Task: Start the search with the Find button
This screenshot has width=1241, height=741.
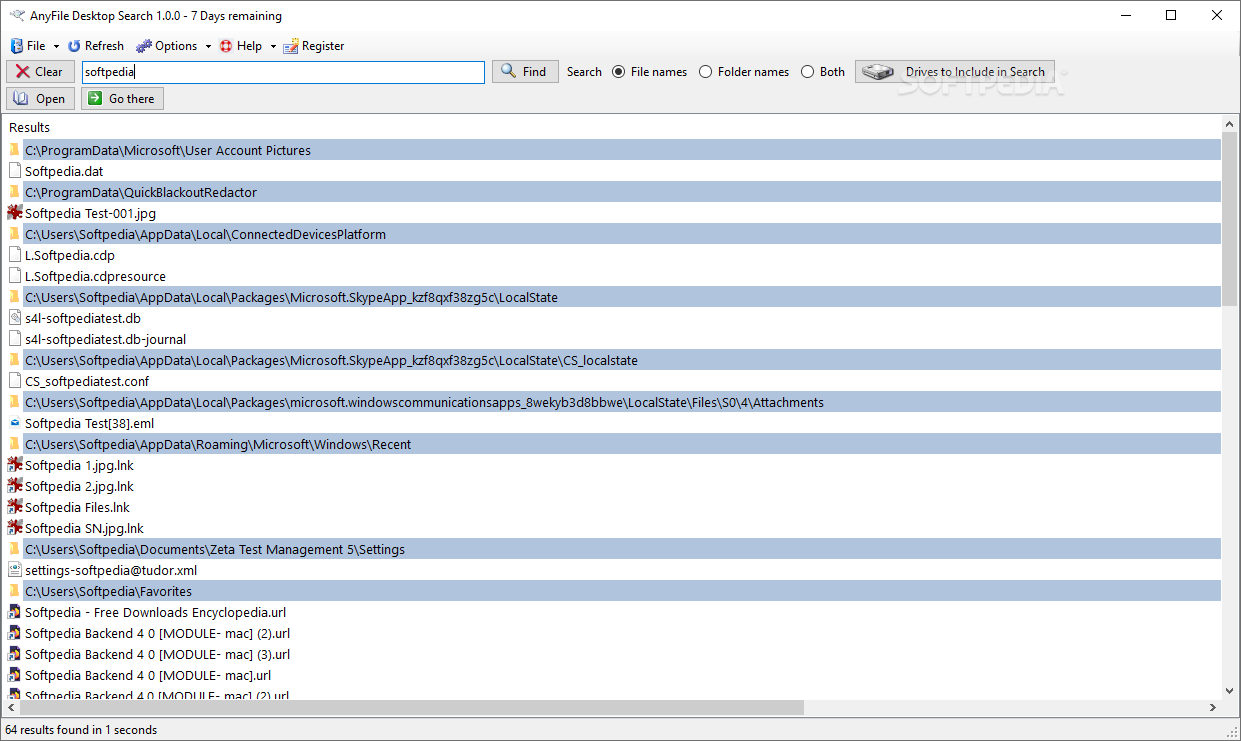Action: tap(525, 72)
